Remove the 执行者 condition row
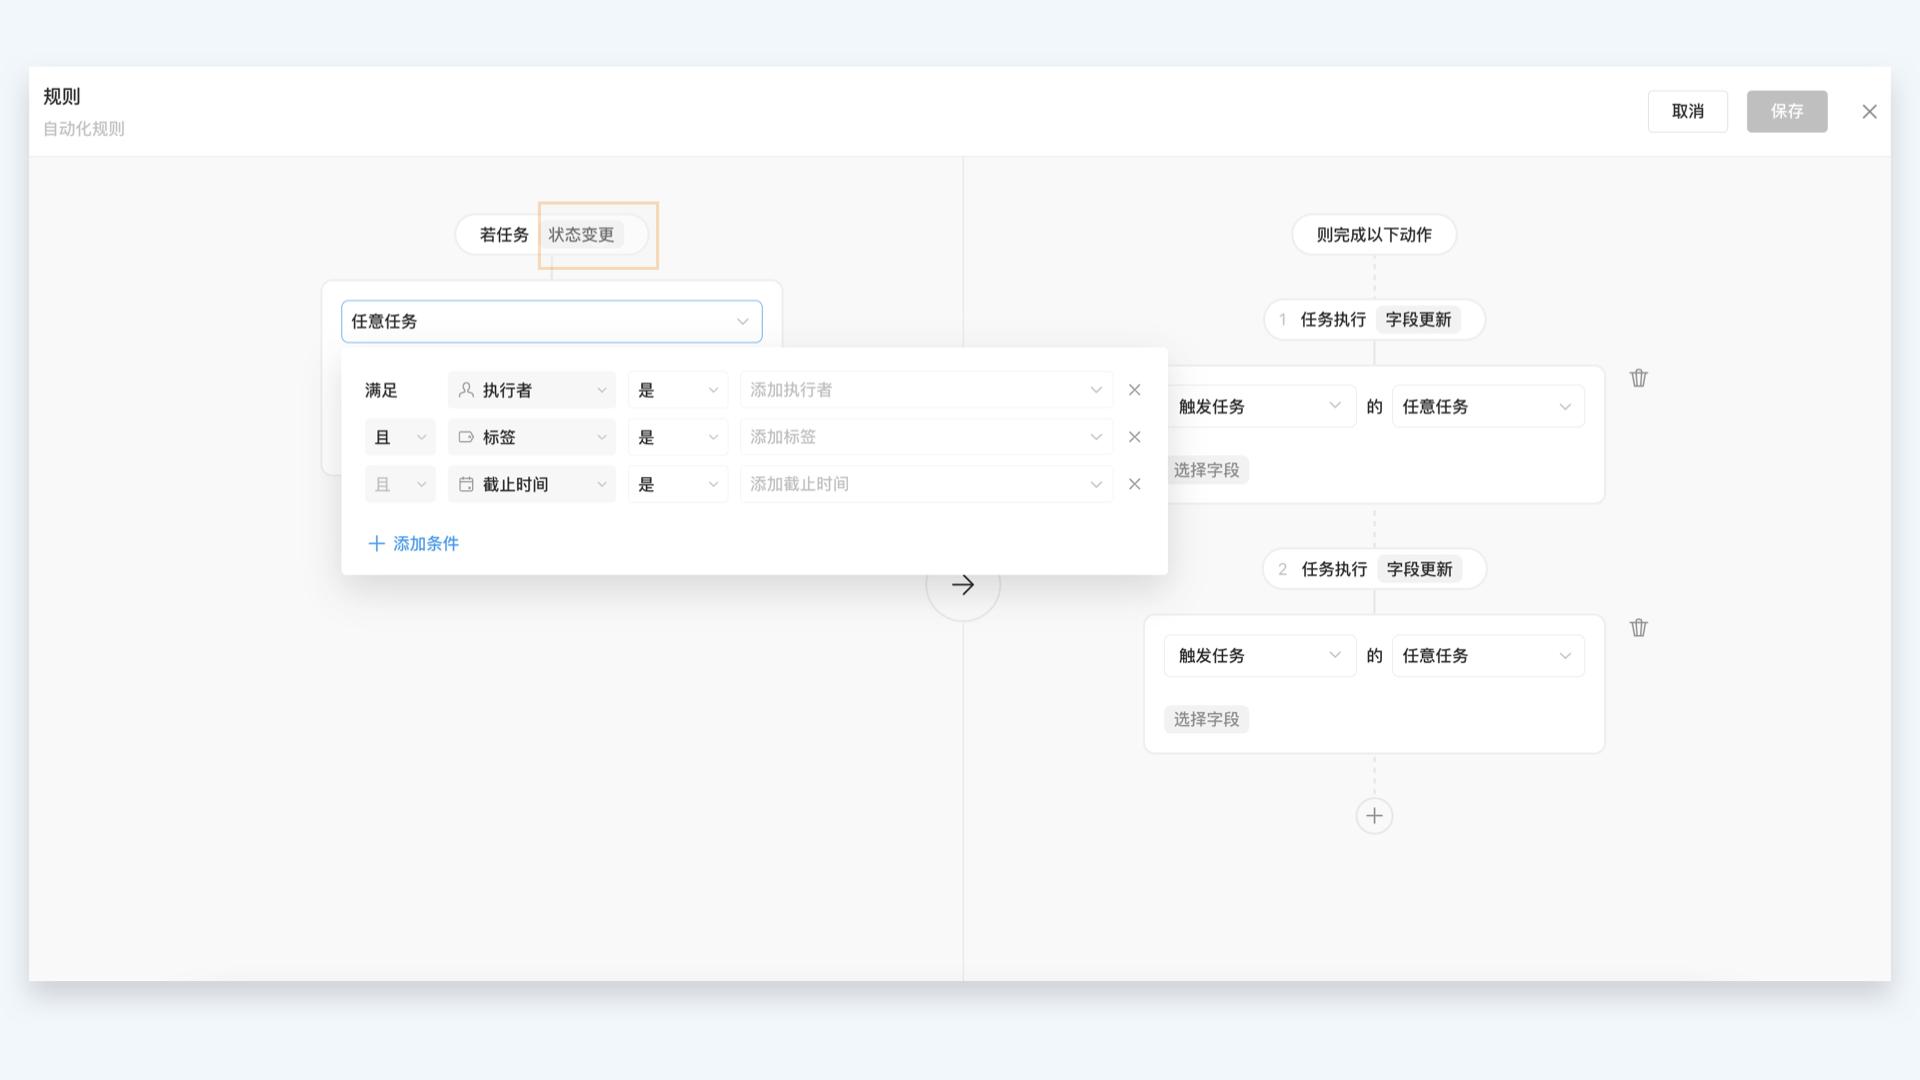 1134,390
